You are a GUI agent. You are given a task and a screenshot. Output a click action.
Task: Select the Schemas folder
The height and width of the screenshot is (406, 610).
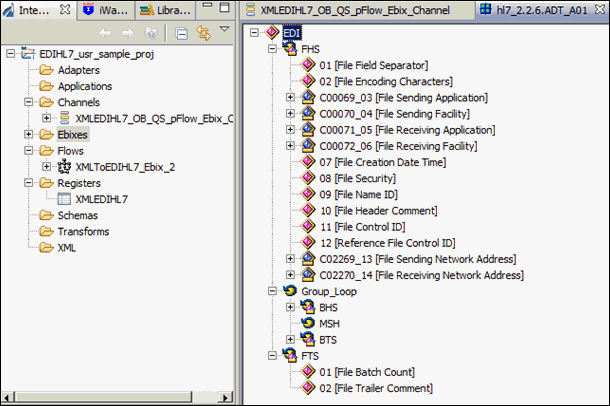click(77, 215)
